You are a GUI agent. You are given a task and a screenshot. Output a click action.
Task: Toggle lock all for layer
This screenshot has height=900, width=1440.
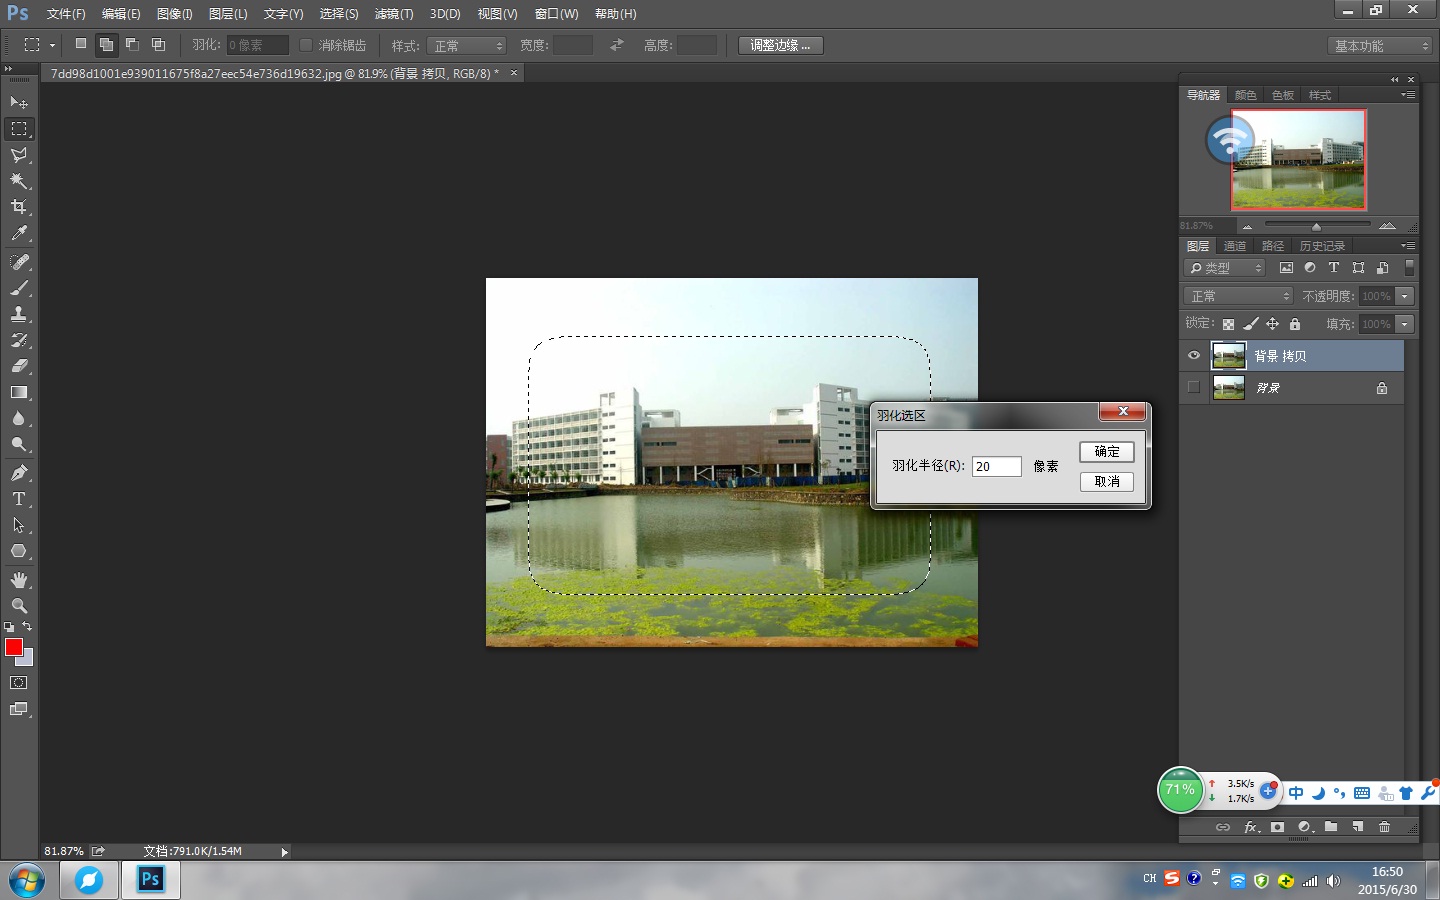coord(1295,324)
